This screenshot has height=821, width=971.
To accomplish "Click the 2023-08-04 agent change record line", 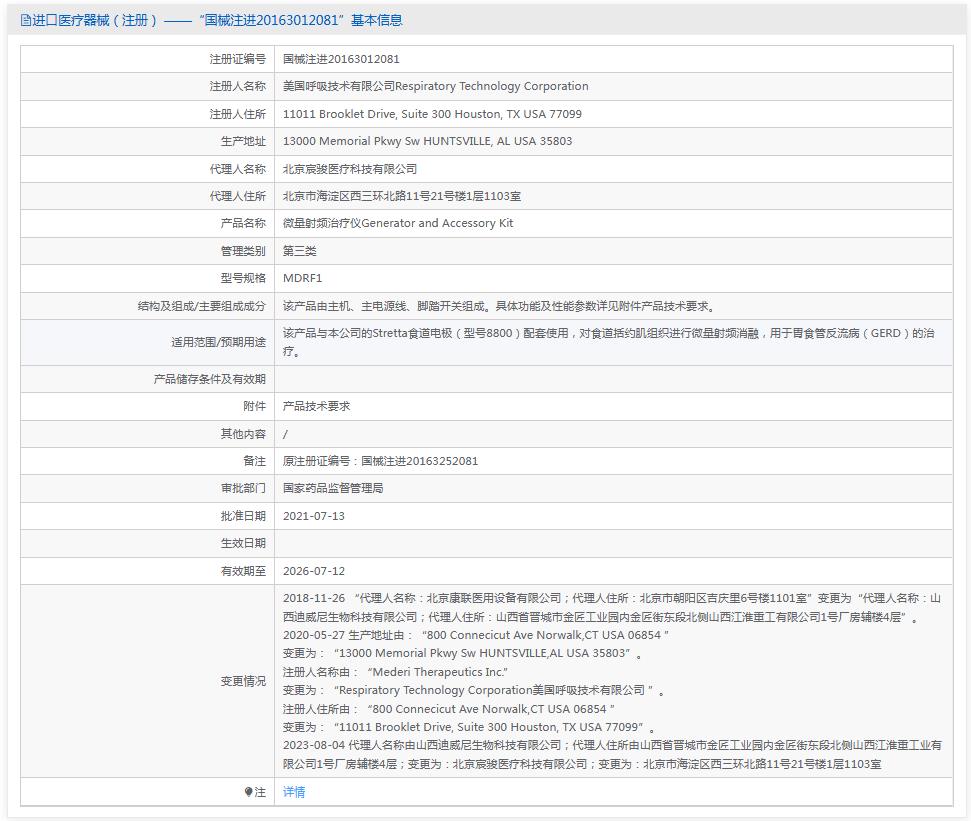I will click(612, 754).
